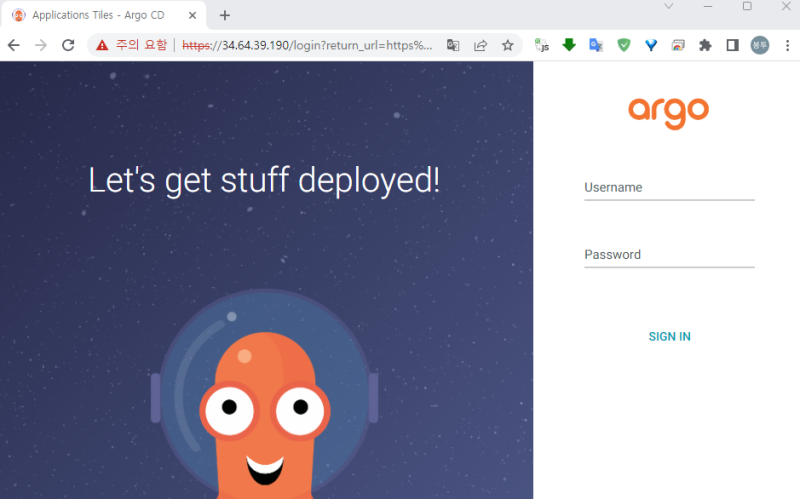800x499 pixels.
Task: Click the argo logo
Action: pos(668,113)
